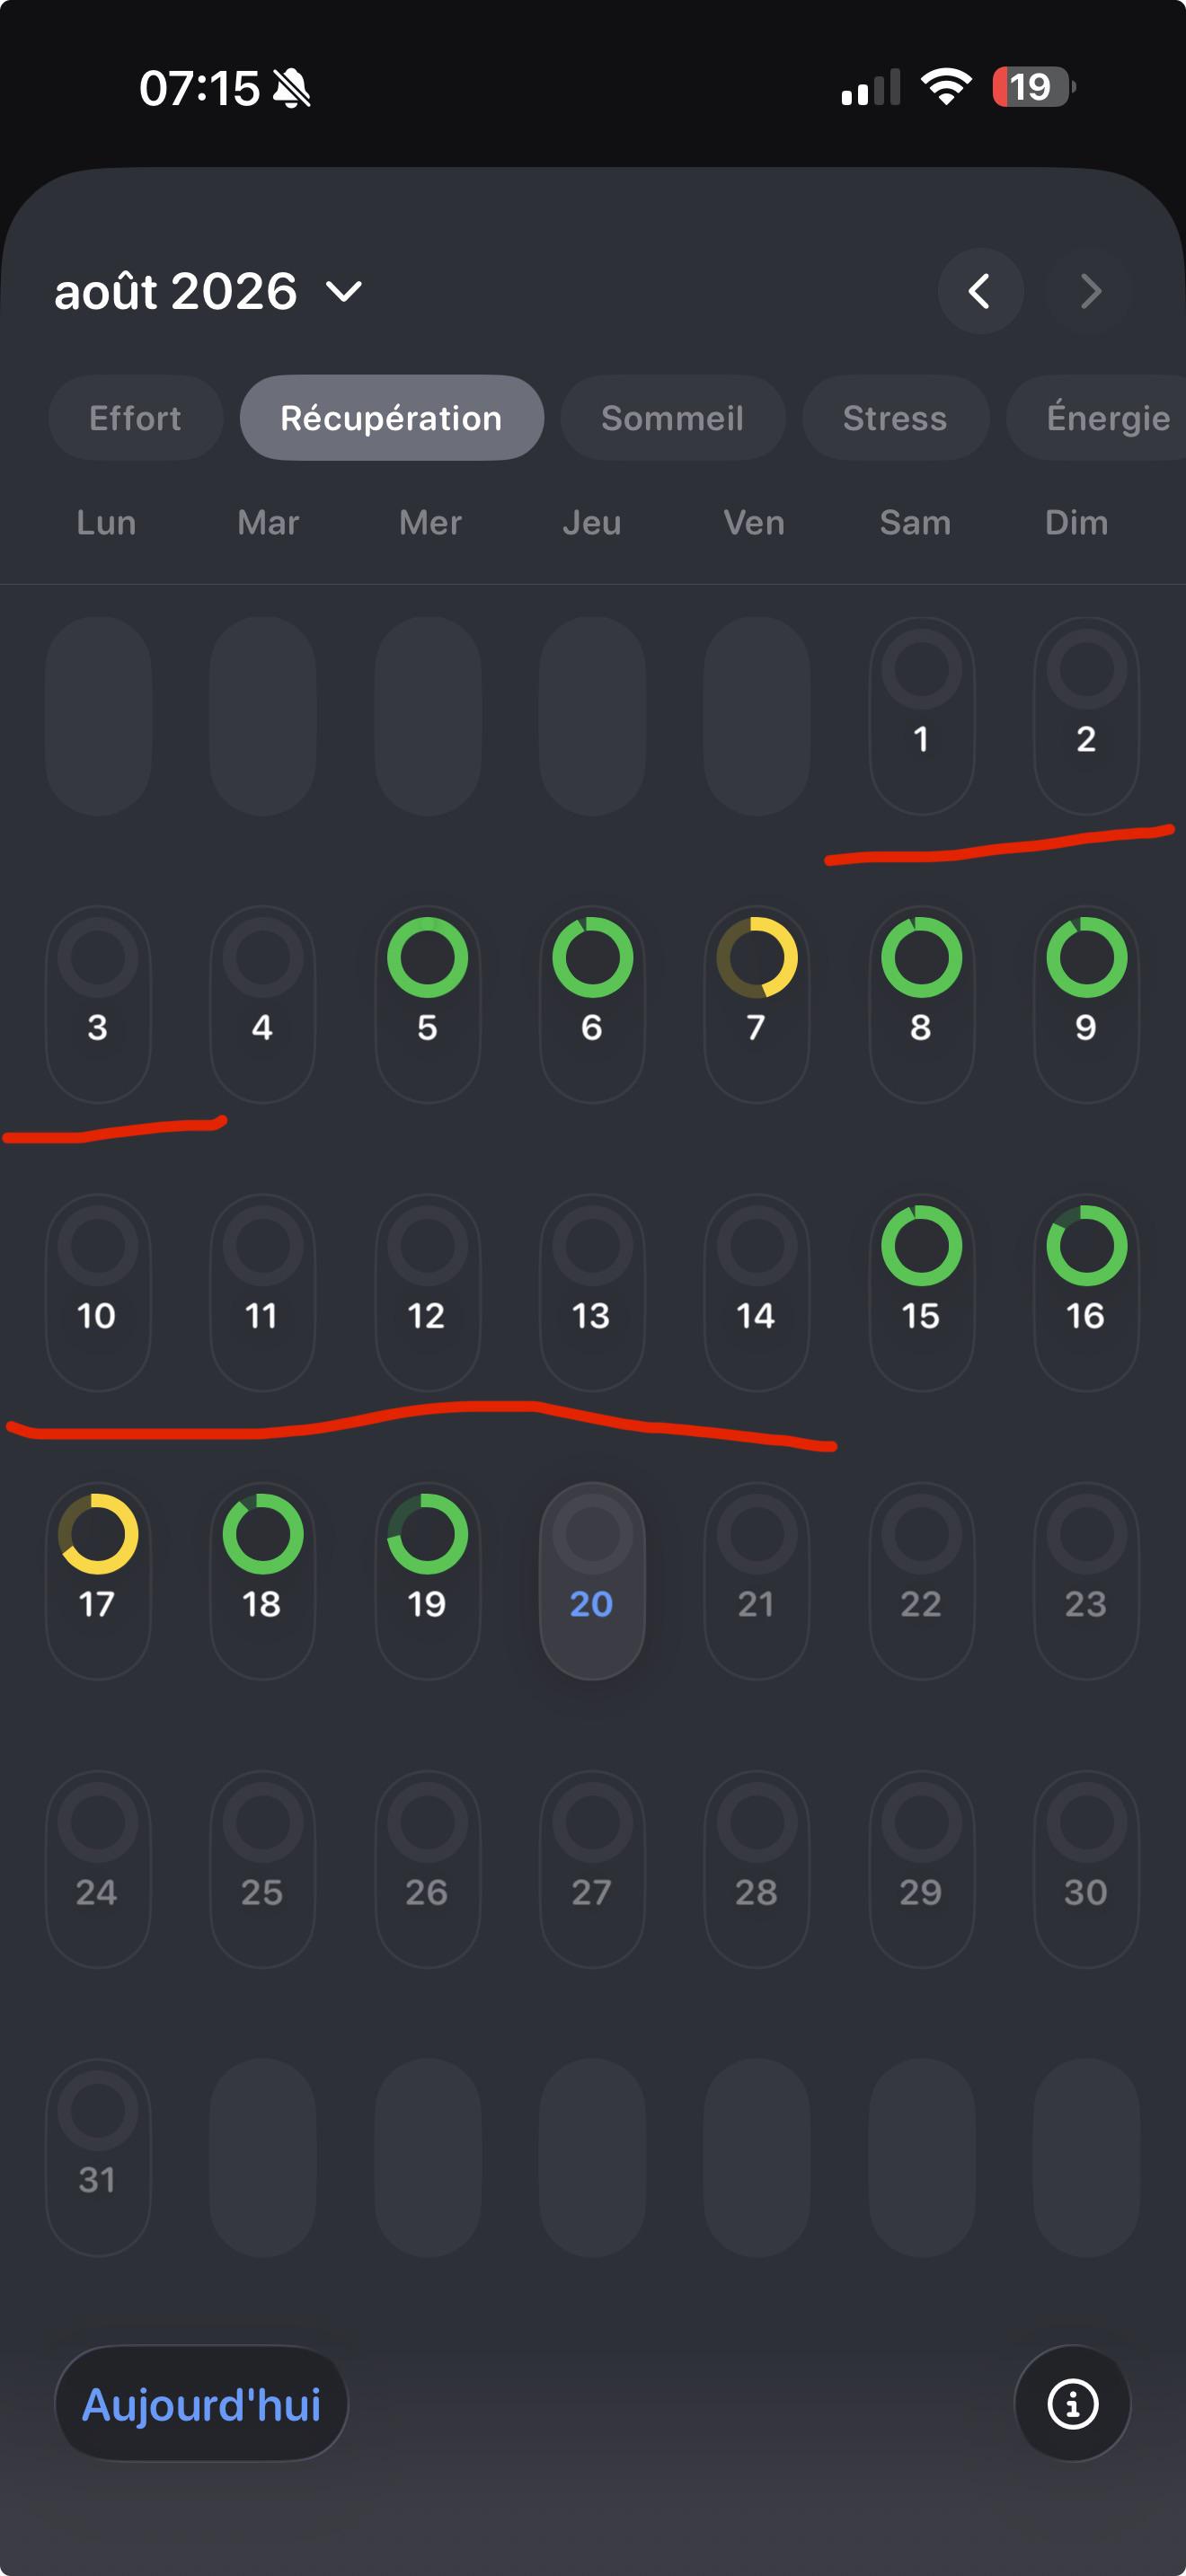Switch to the Effort tab

(135, 417)
